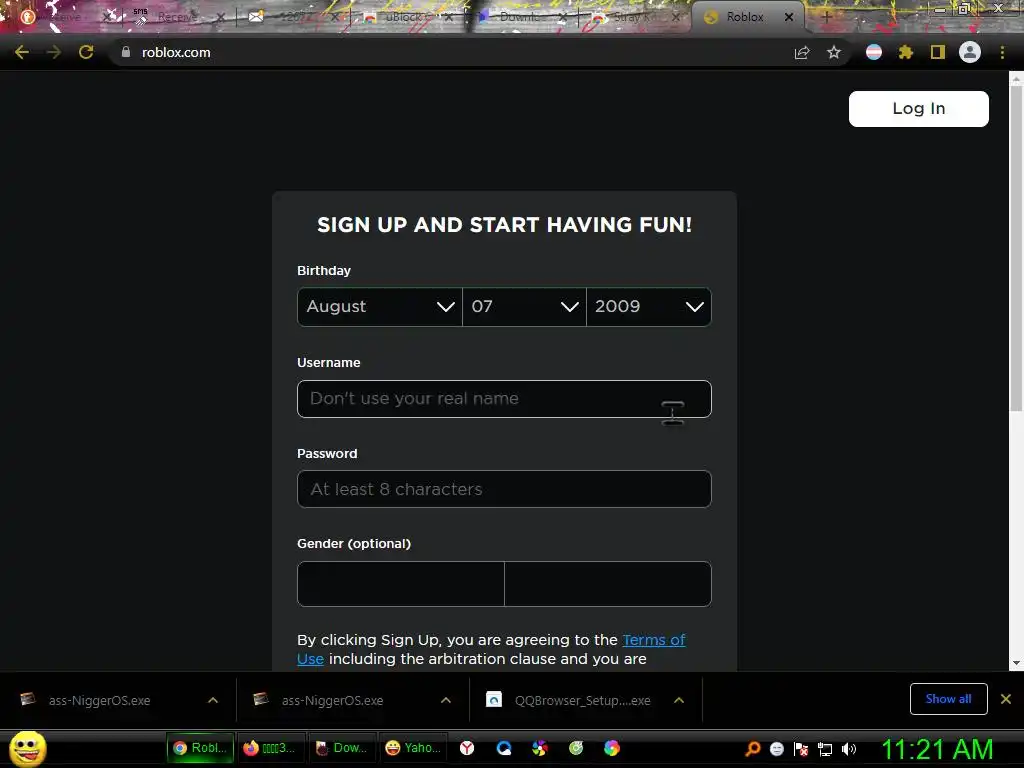Click the page scrollbar up arrow
The height and width of the screenshot is (768, 1024).
(1016, 78)
